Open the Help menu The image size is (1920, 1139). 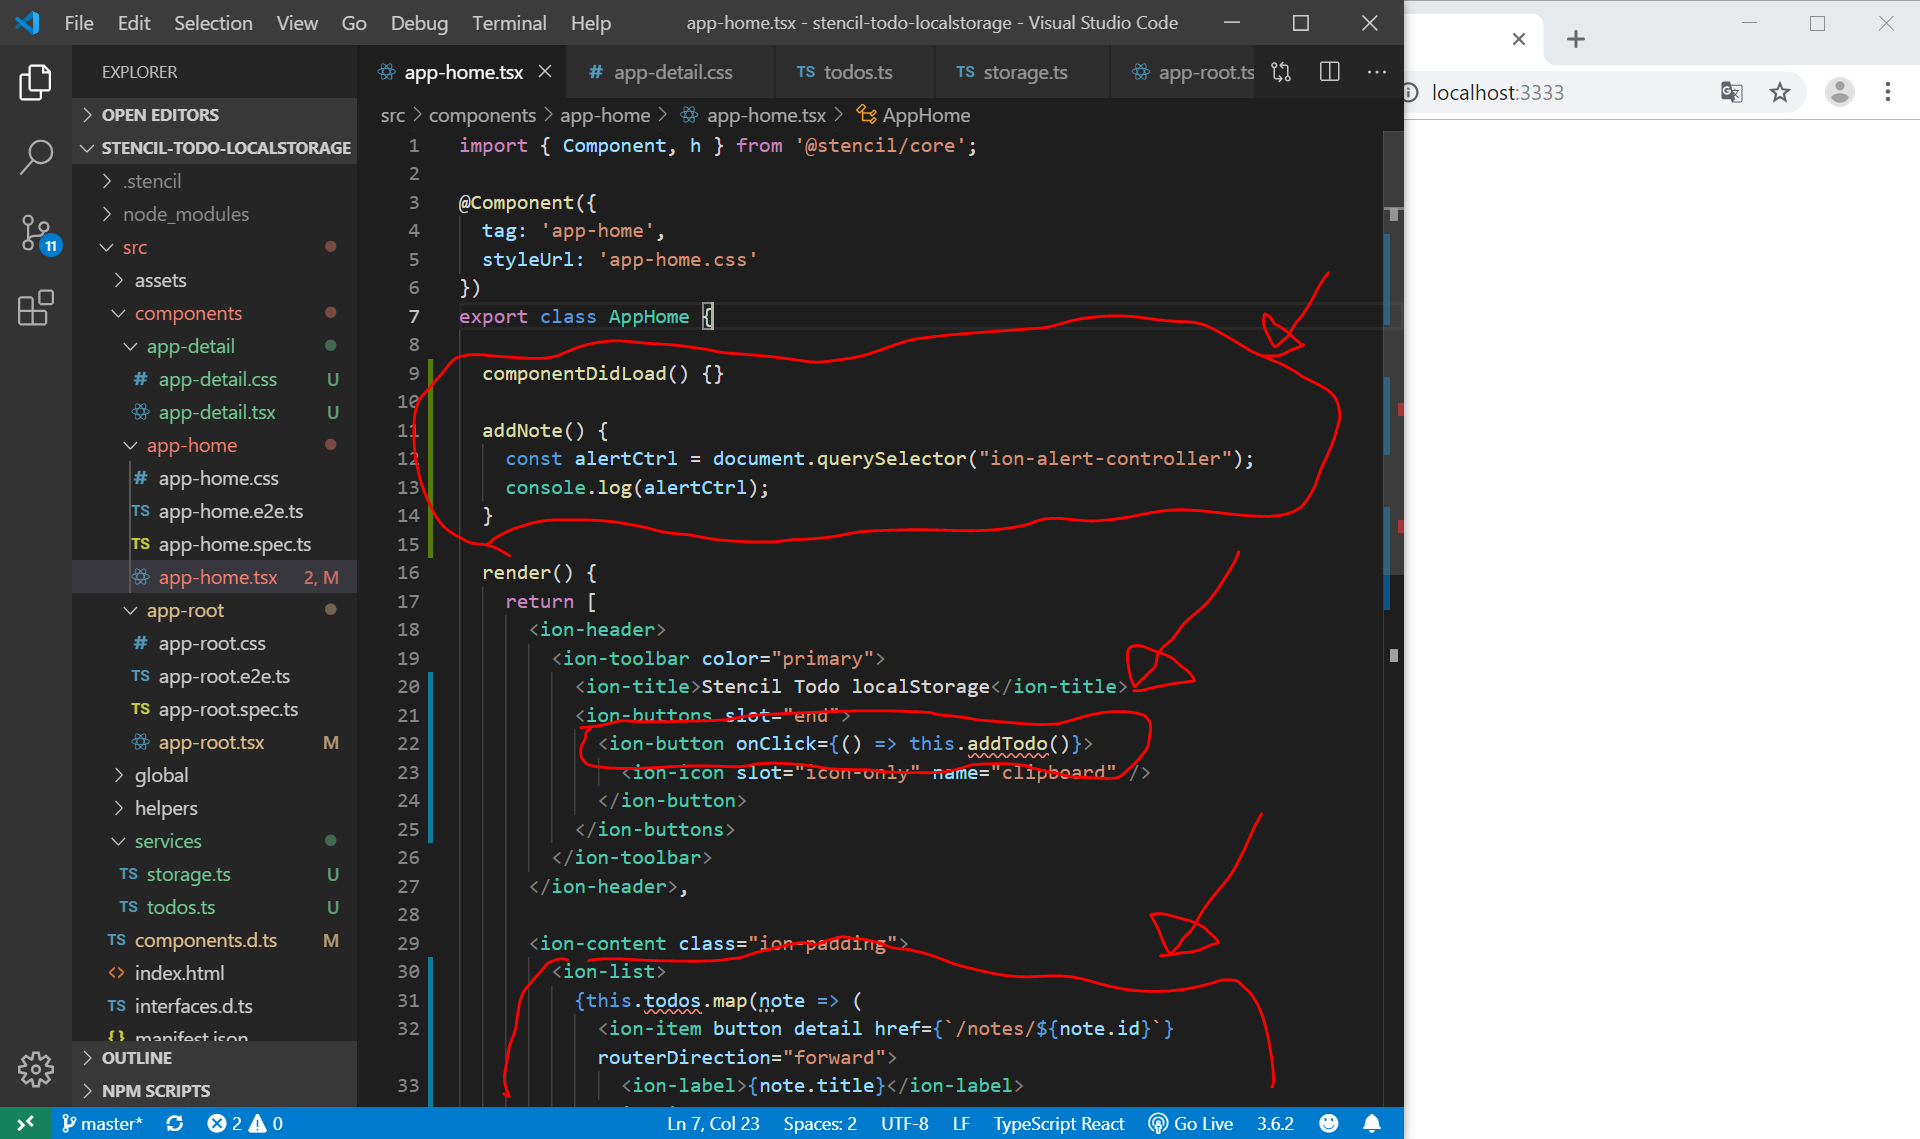coord(590,22)
